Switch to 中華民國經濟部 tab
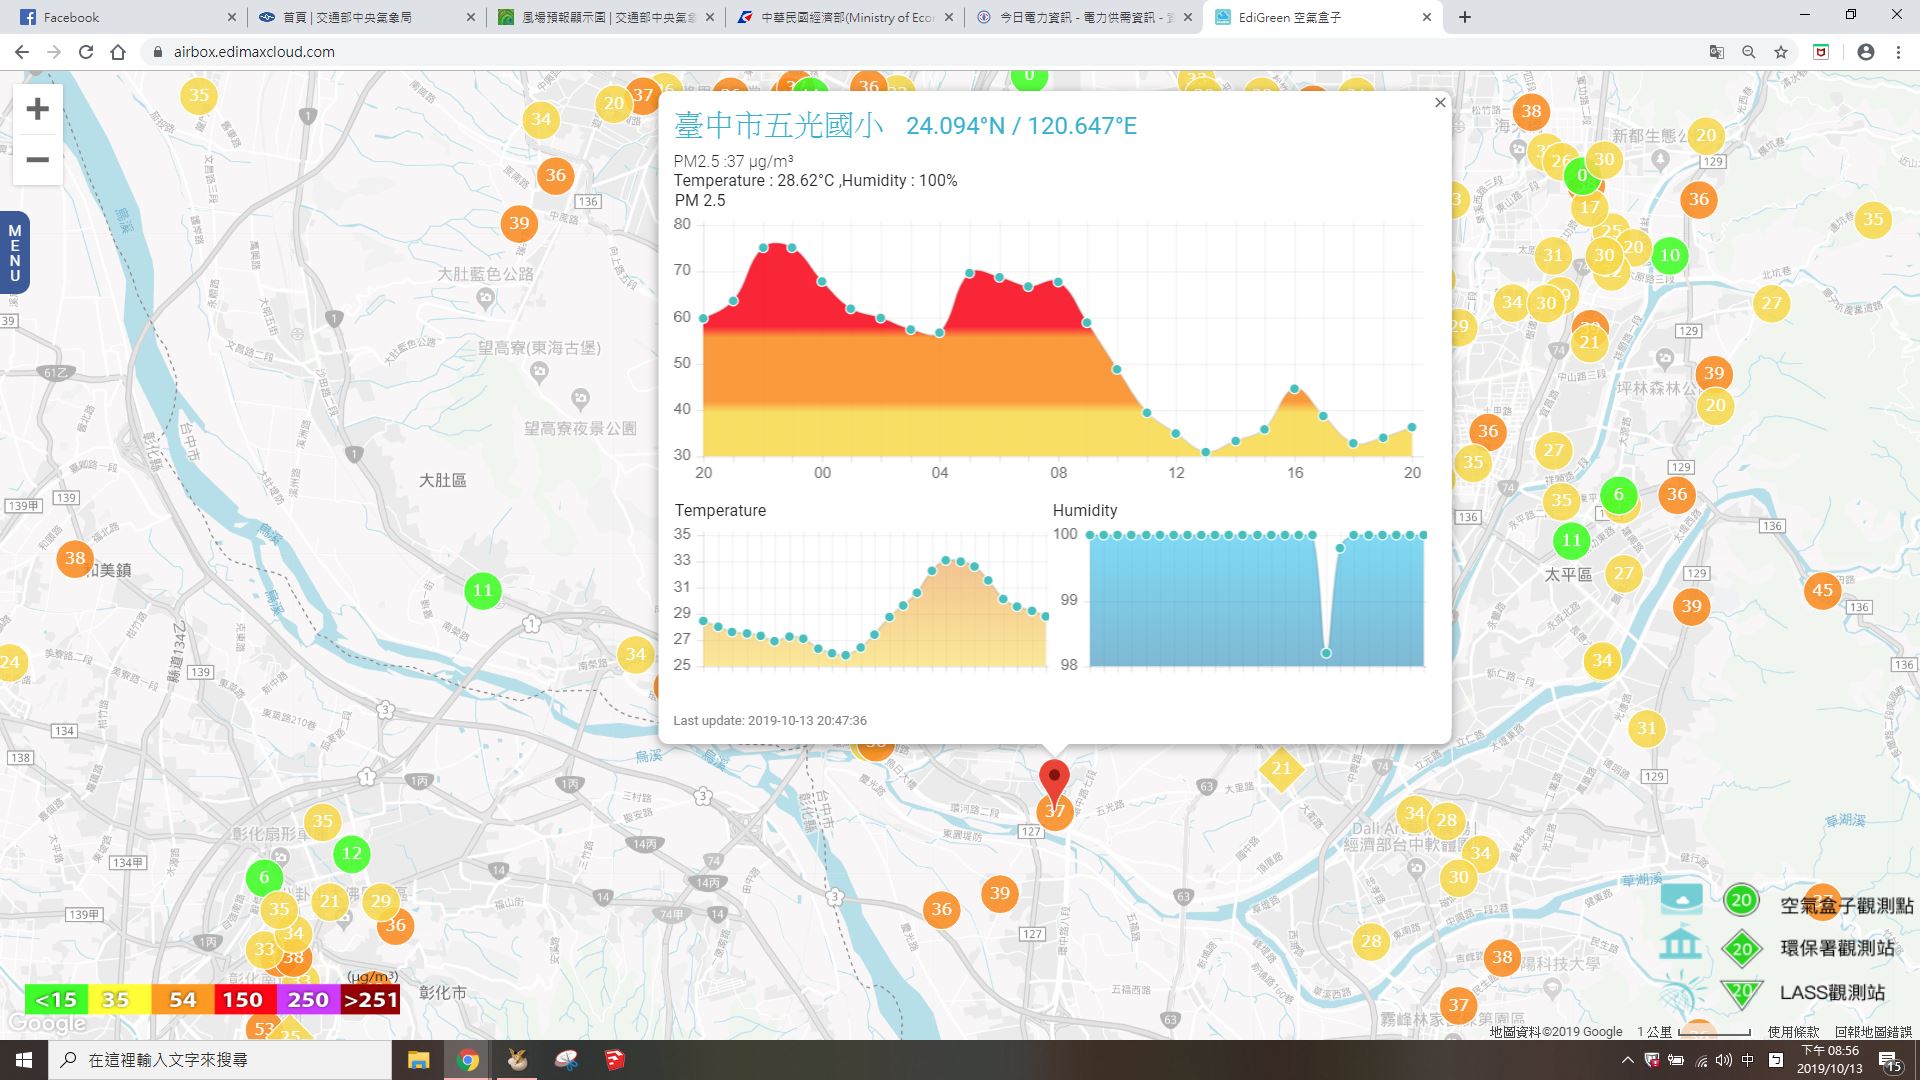 846,17
